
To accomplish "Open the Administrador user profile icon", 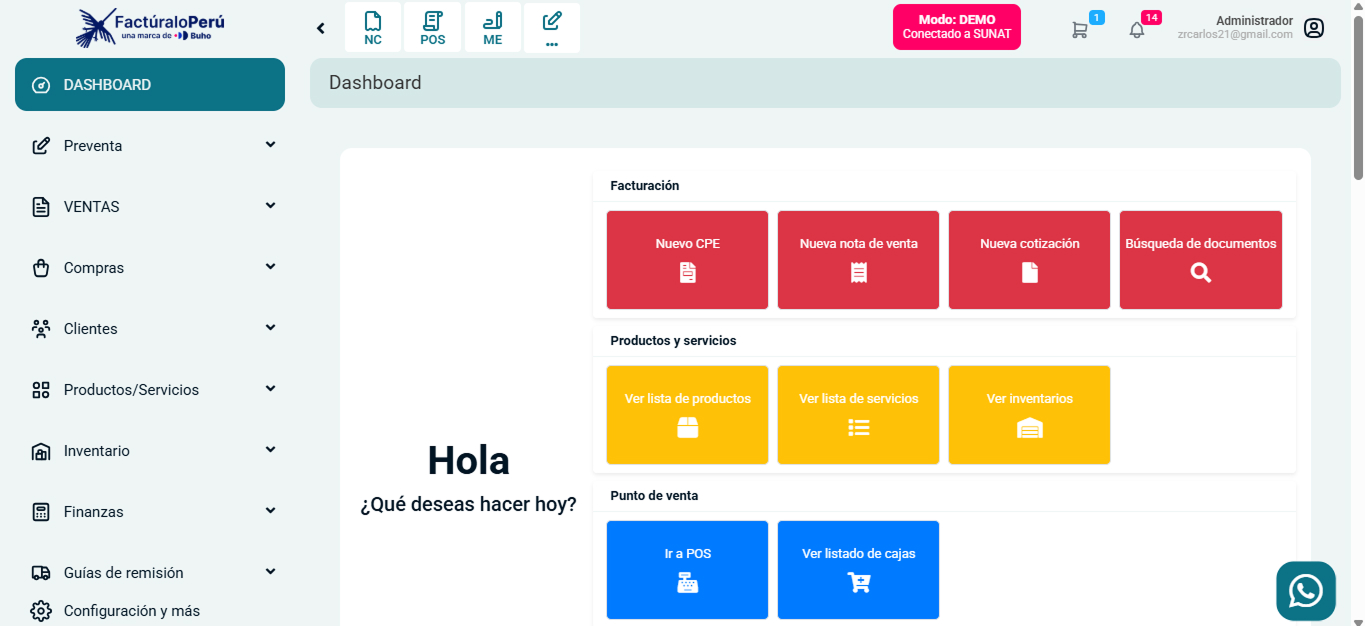I will pos(1314,28).
